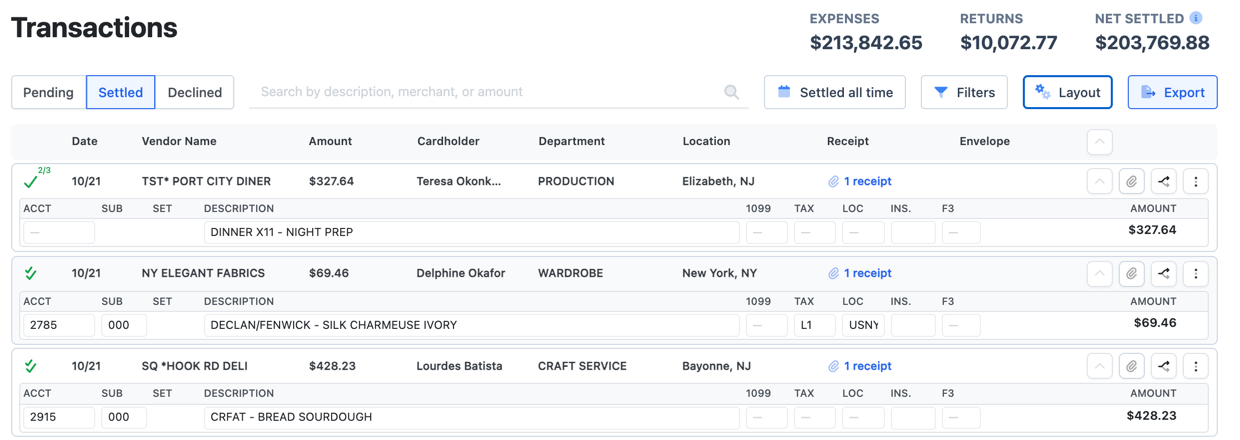Click the INS. field for SQ *HOOK RD DELI

coord(913,417)
